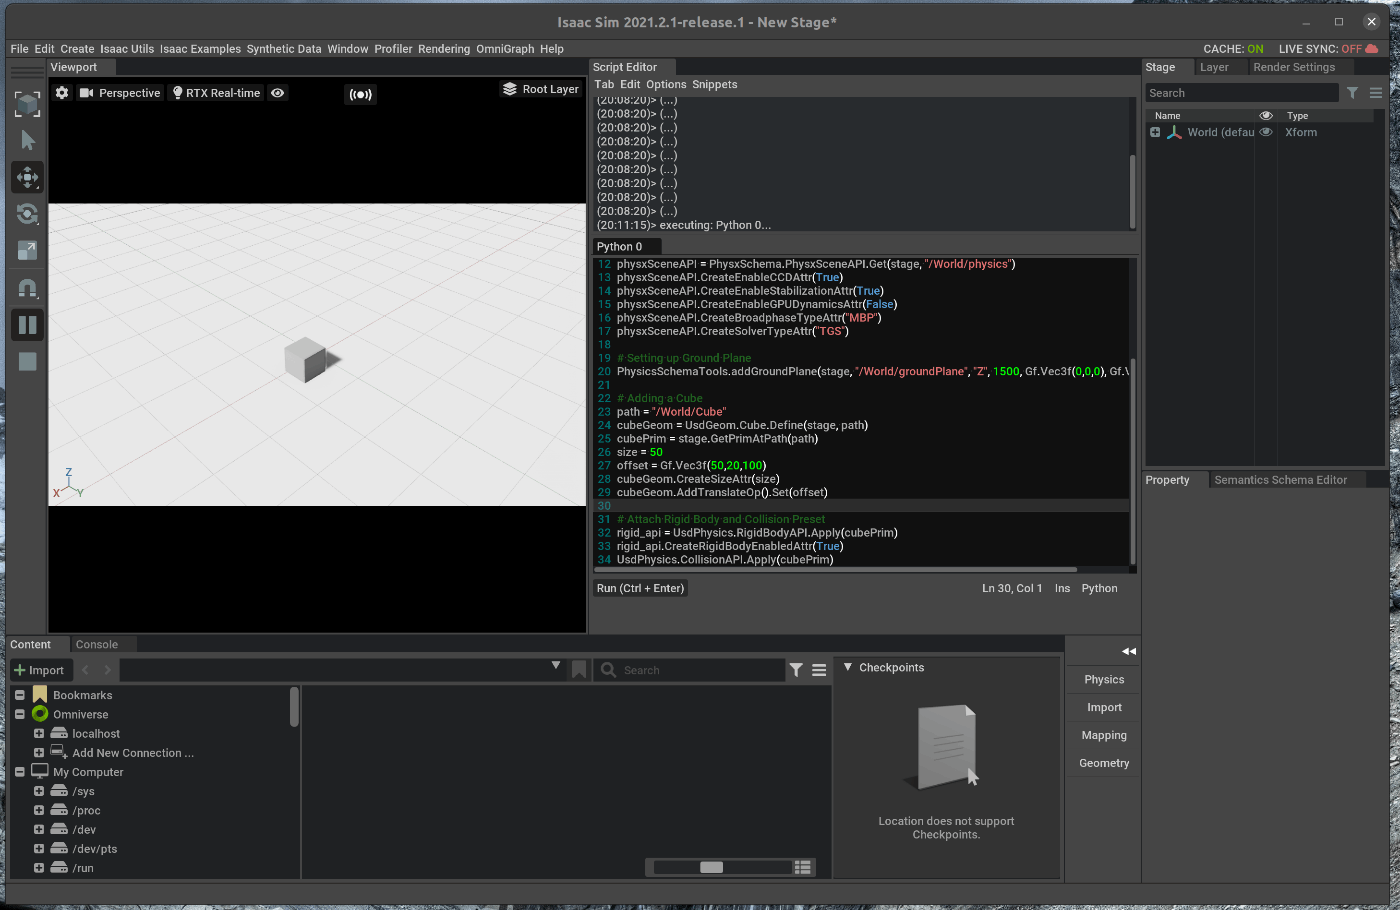This screenshot has height=910, width=1400.
Task: Stop the simulation
Action: (x=27, y=362)
